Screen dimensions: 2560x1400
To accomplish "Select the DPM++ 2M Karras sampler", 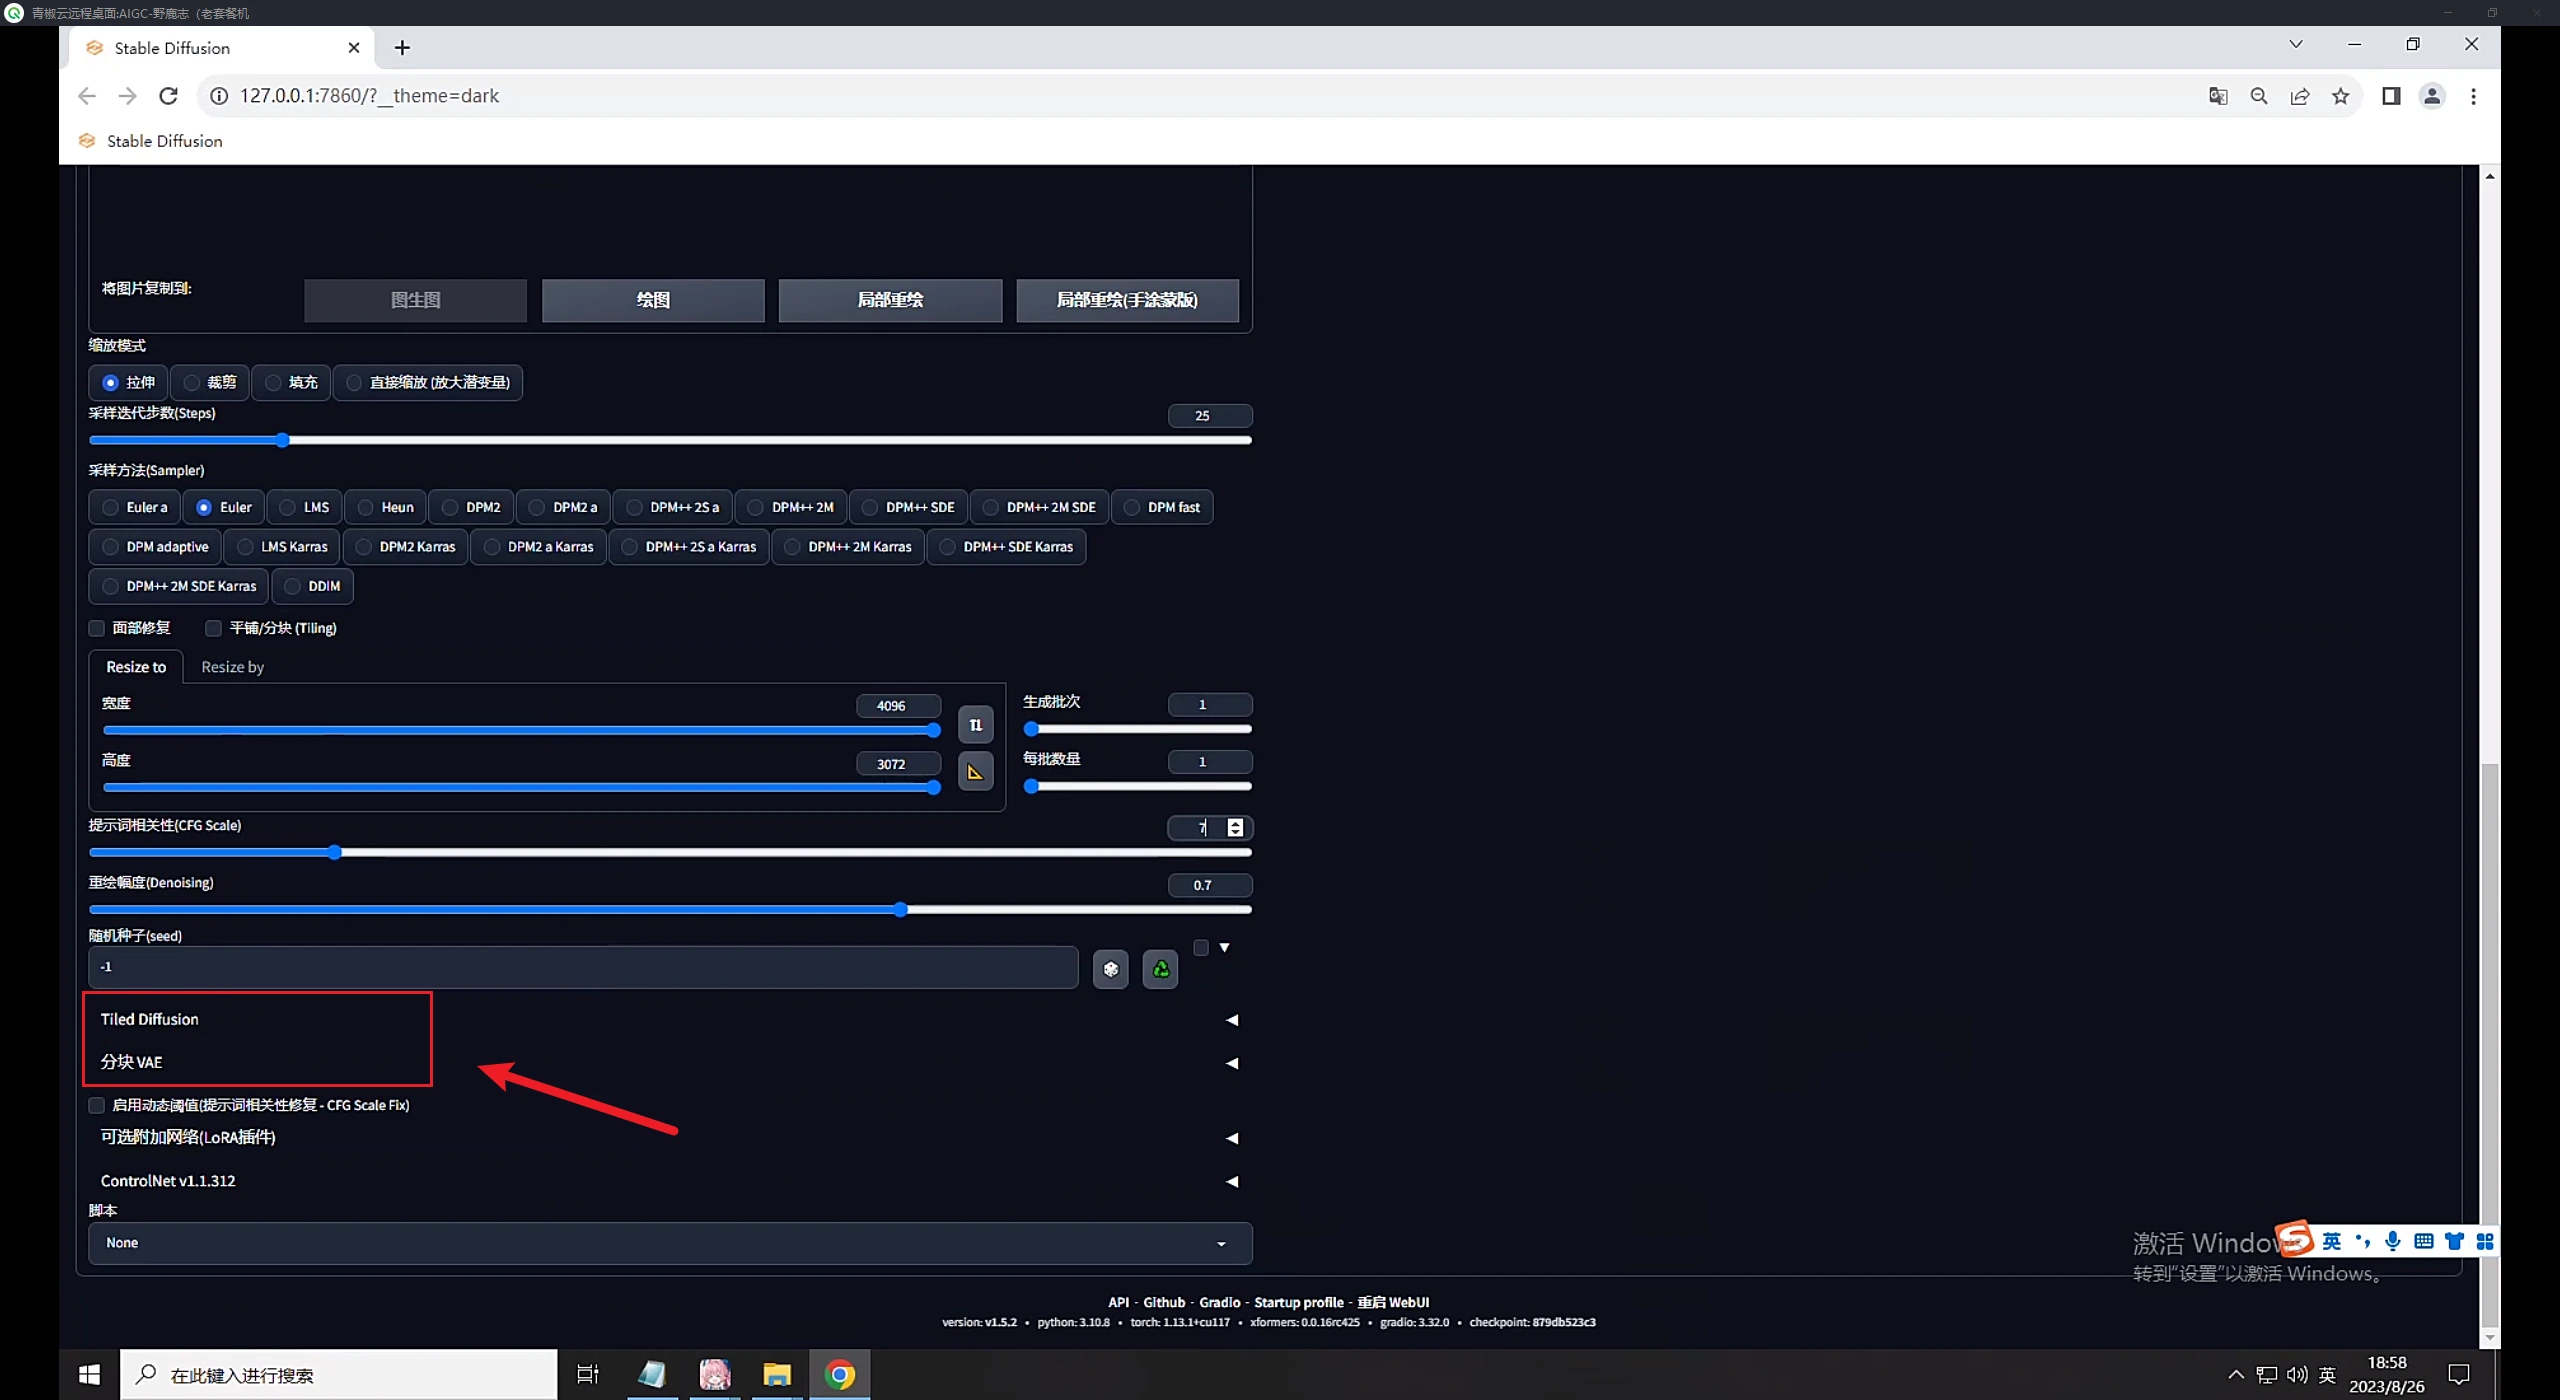I will pos(848,547).
